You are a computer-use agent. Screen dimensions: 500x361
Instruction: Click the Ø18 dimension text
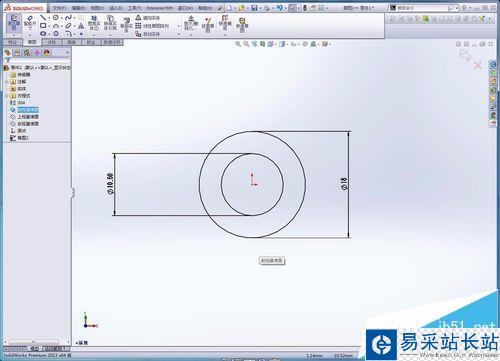pyautogui.click(x=344, y=184)
